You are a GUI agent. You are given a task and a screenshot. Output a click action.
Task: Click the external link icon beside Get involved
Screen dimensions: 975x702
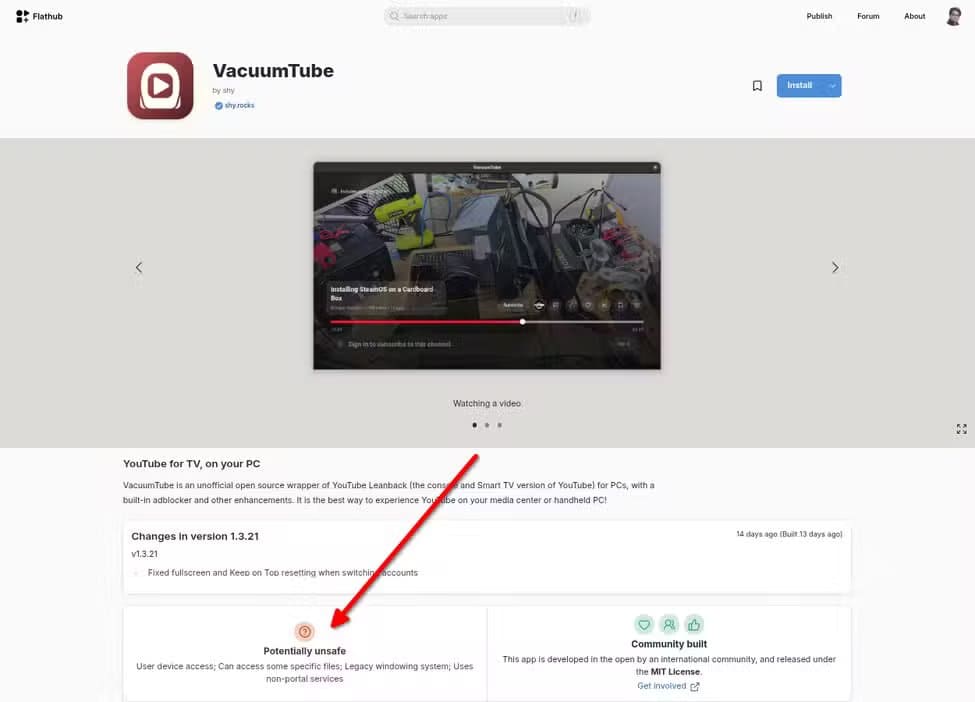click(693, 685)
